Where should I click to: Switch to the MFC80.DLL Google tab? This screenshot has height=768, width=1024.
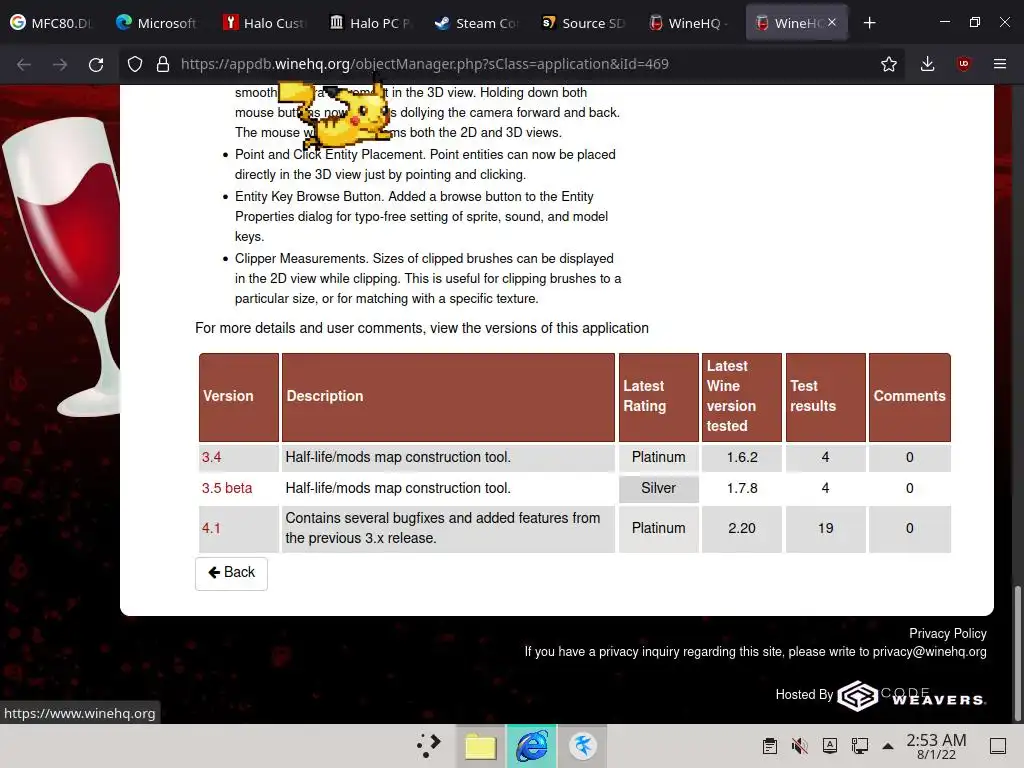[x=52, y=23]
